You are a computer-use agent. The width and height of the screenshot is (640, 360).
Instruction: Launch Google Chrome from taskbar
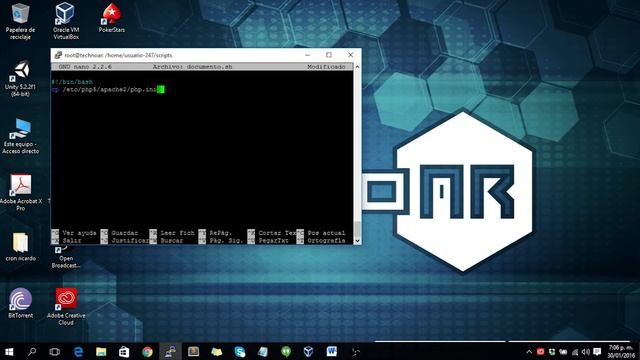147,351
